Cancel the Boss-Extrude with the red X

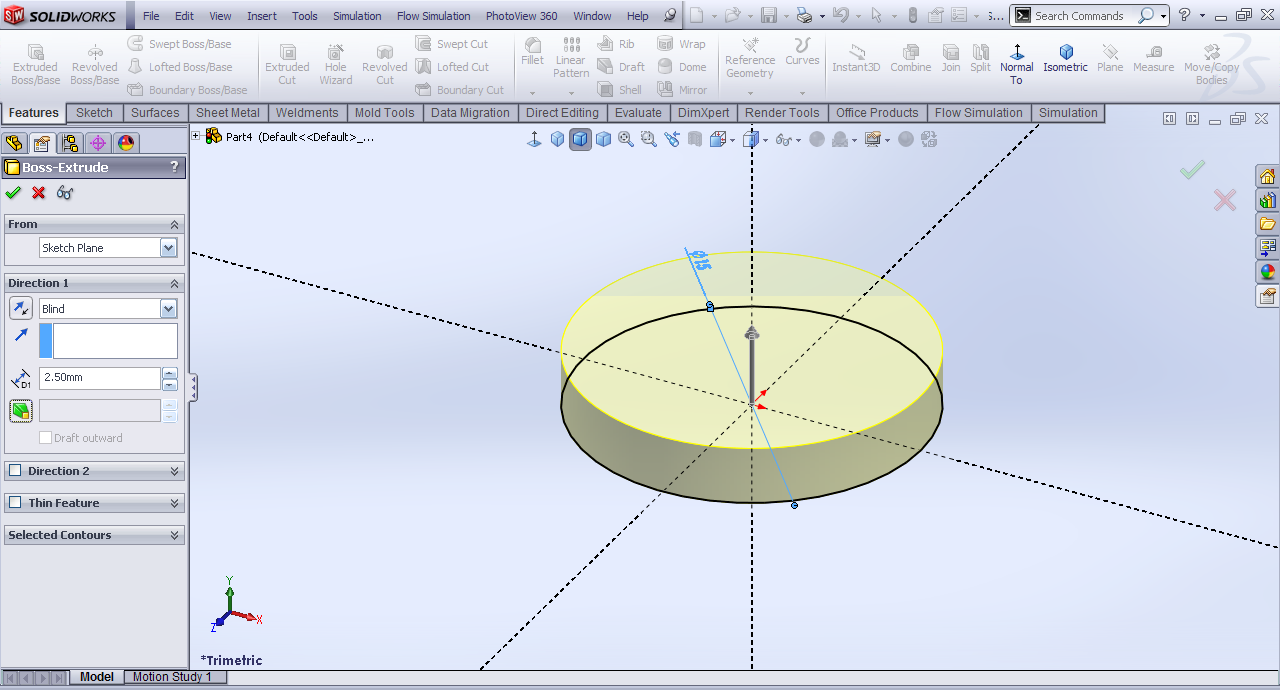click(39, 193)
